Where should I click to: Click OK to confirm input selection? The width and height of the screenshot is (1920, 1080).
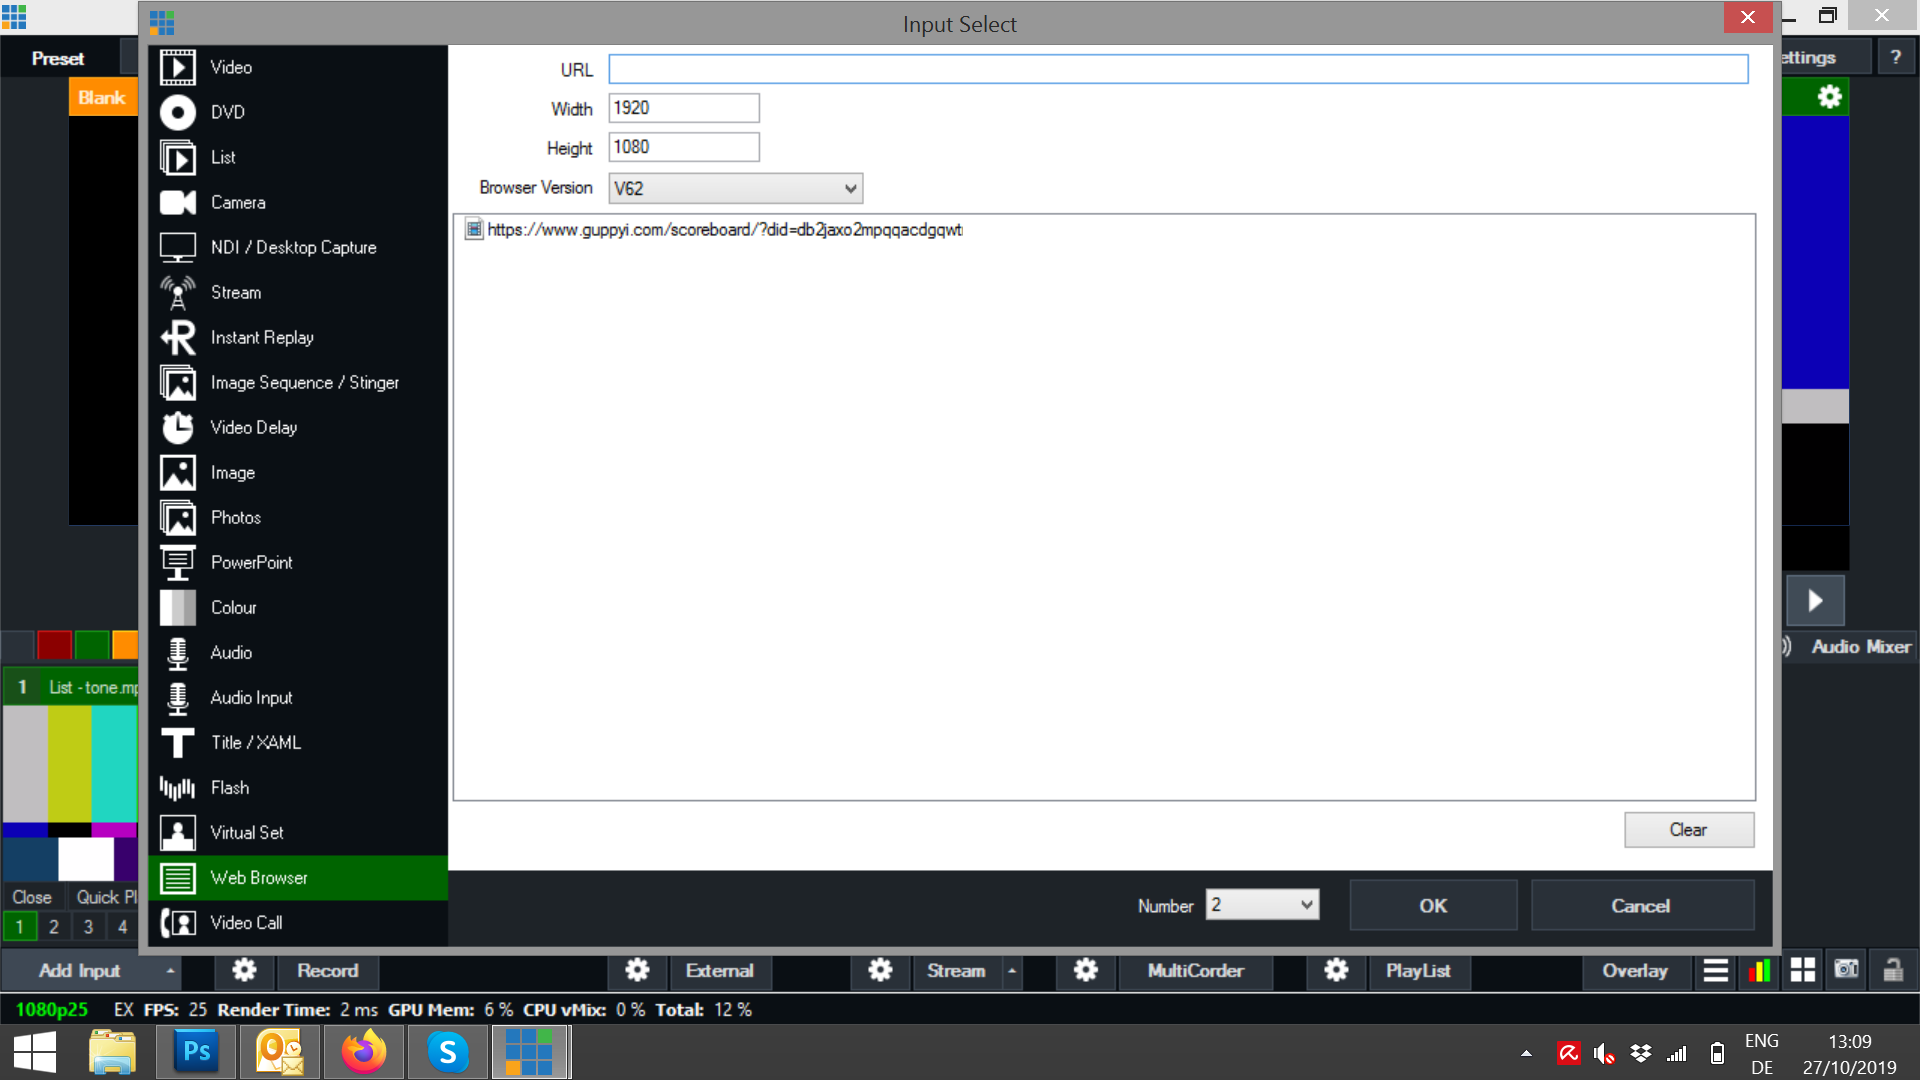pos(1432,906)
